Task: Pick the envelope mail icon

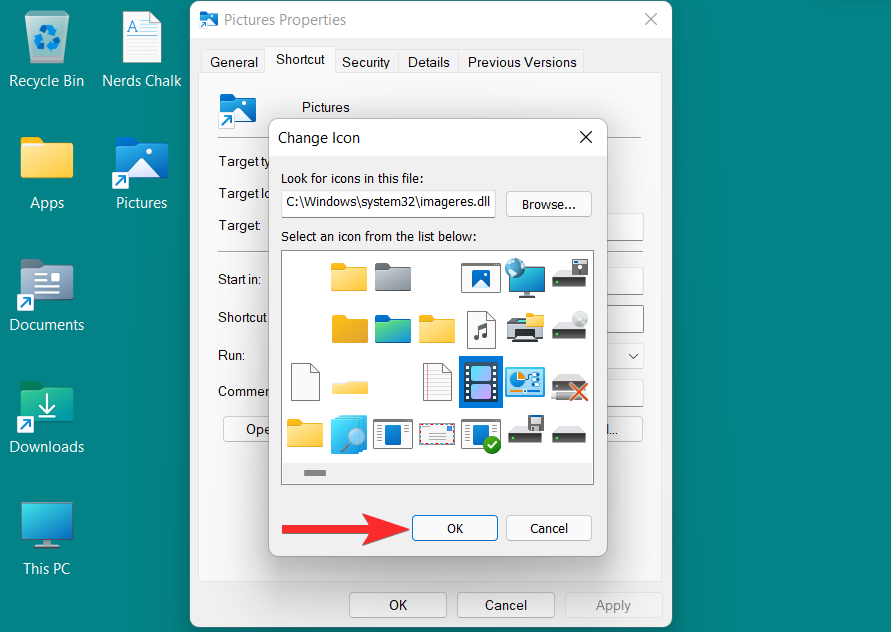Action: pyautogui.click(x=437, y=435)
